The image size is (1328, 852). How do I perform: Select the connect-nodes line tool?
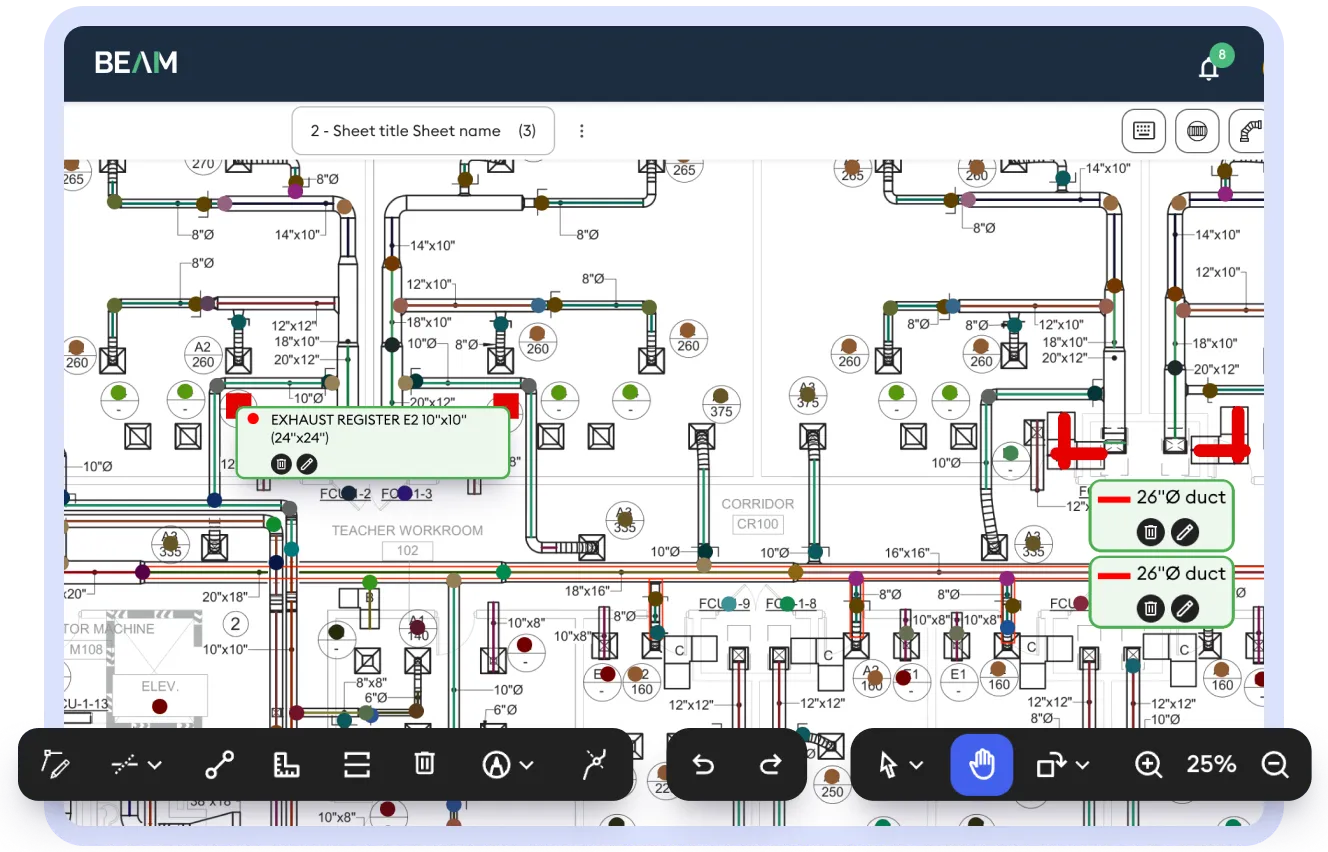click(x=219, y=765)
